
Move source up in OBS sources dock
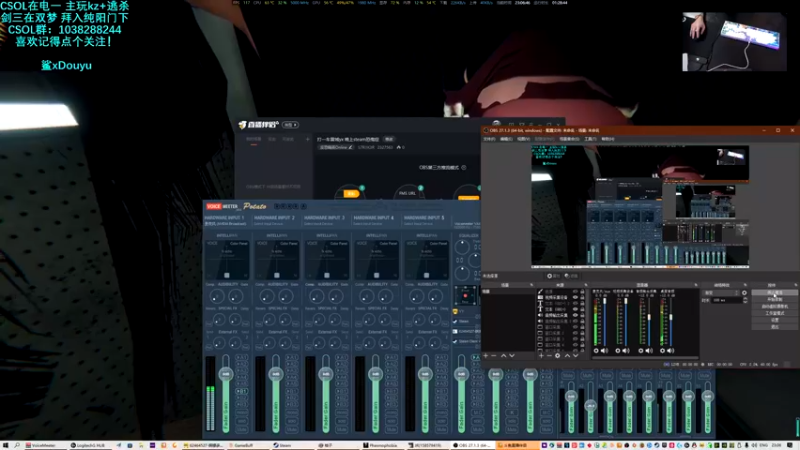567,356
